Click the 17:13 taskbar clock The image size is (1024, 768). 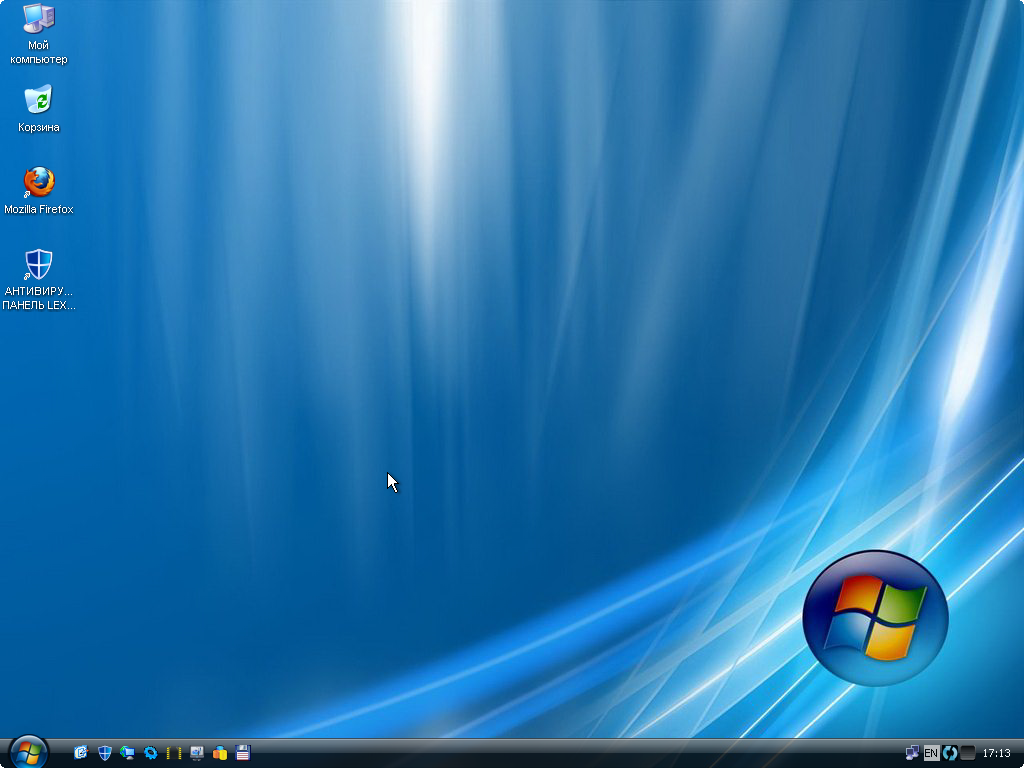pyautogui.click(x=996, y=753)
